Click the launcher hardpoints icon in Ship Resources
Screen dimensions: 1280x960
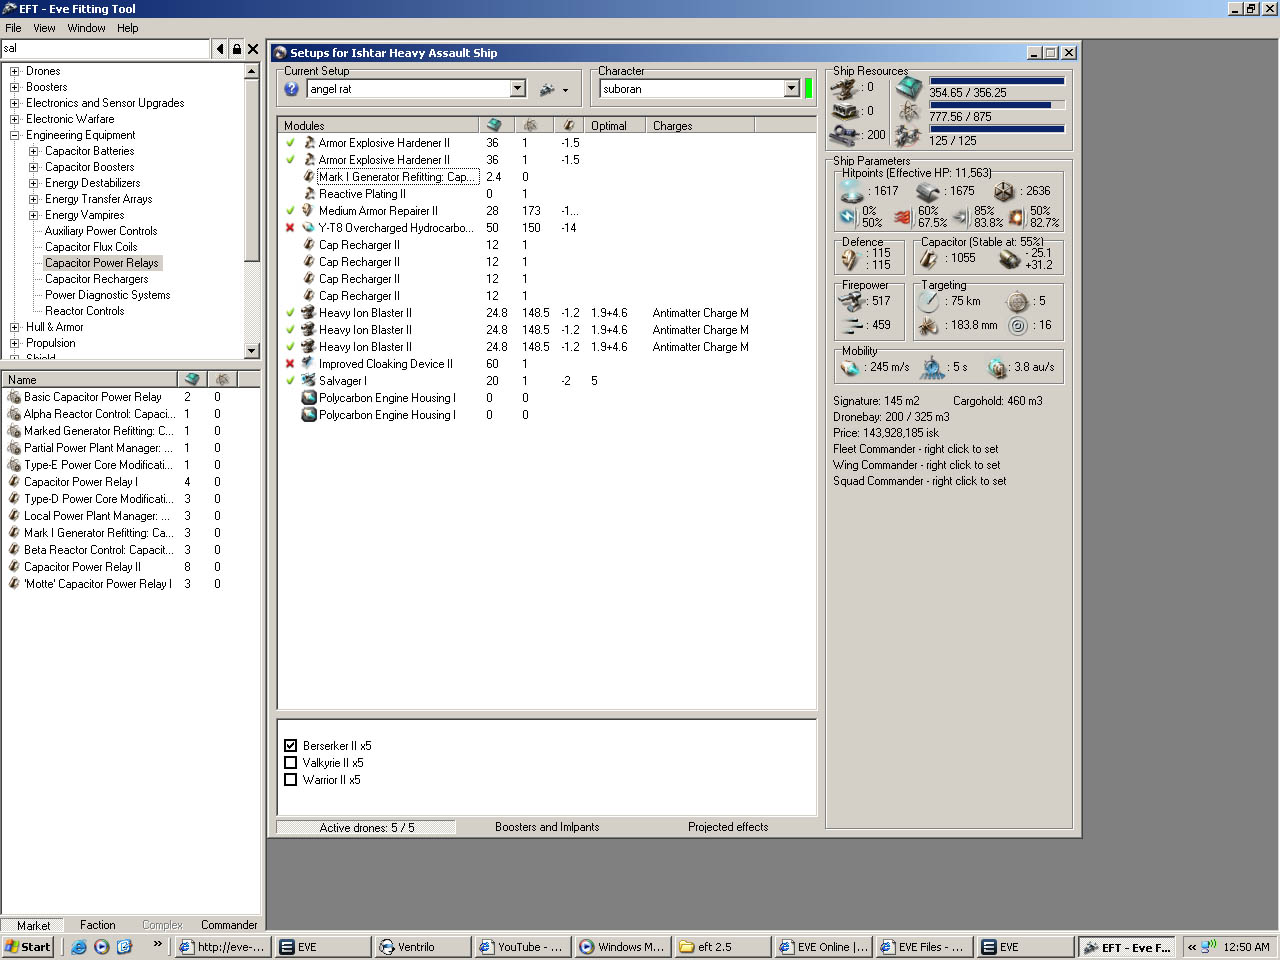(845, 111)
